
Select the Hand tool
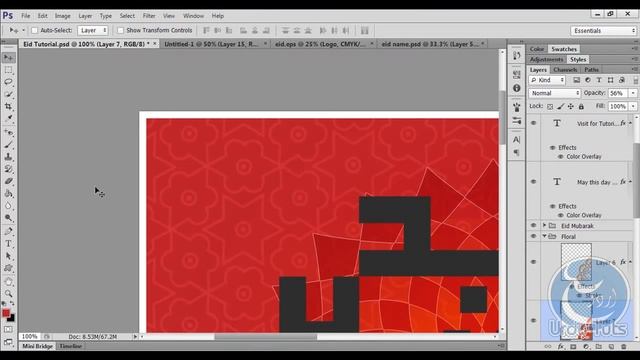coord(8,282)
